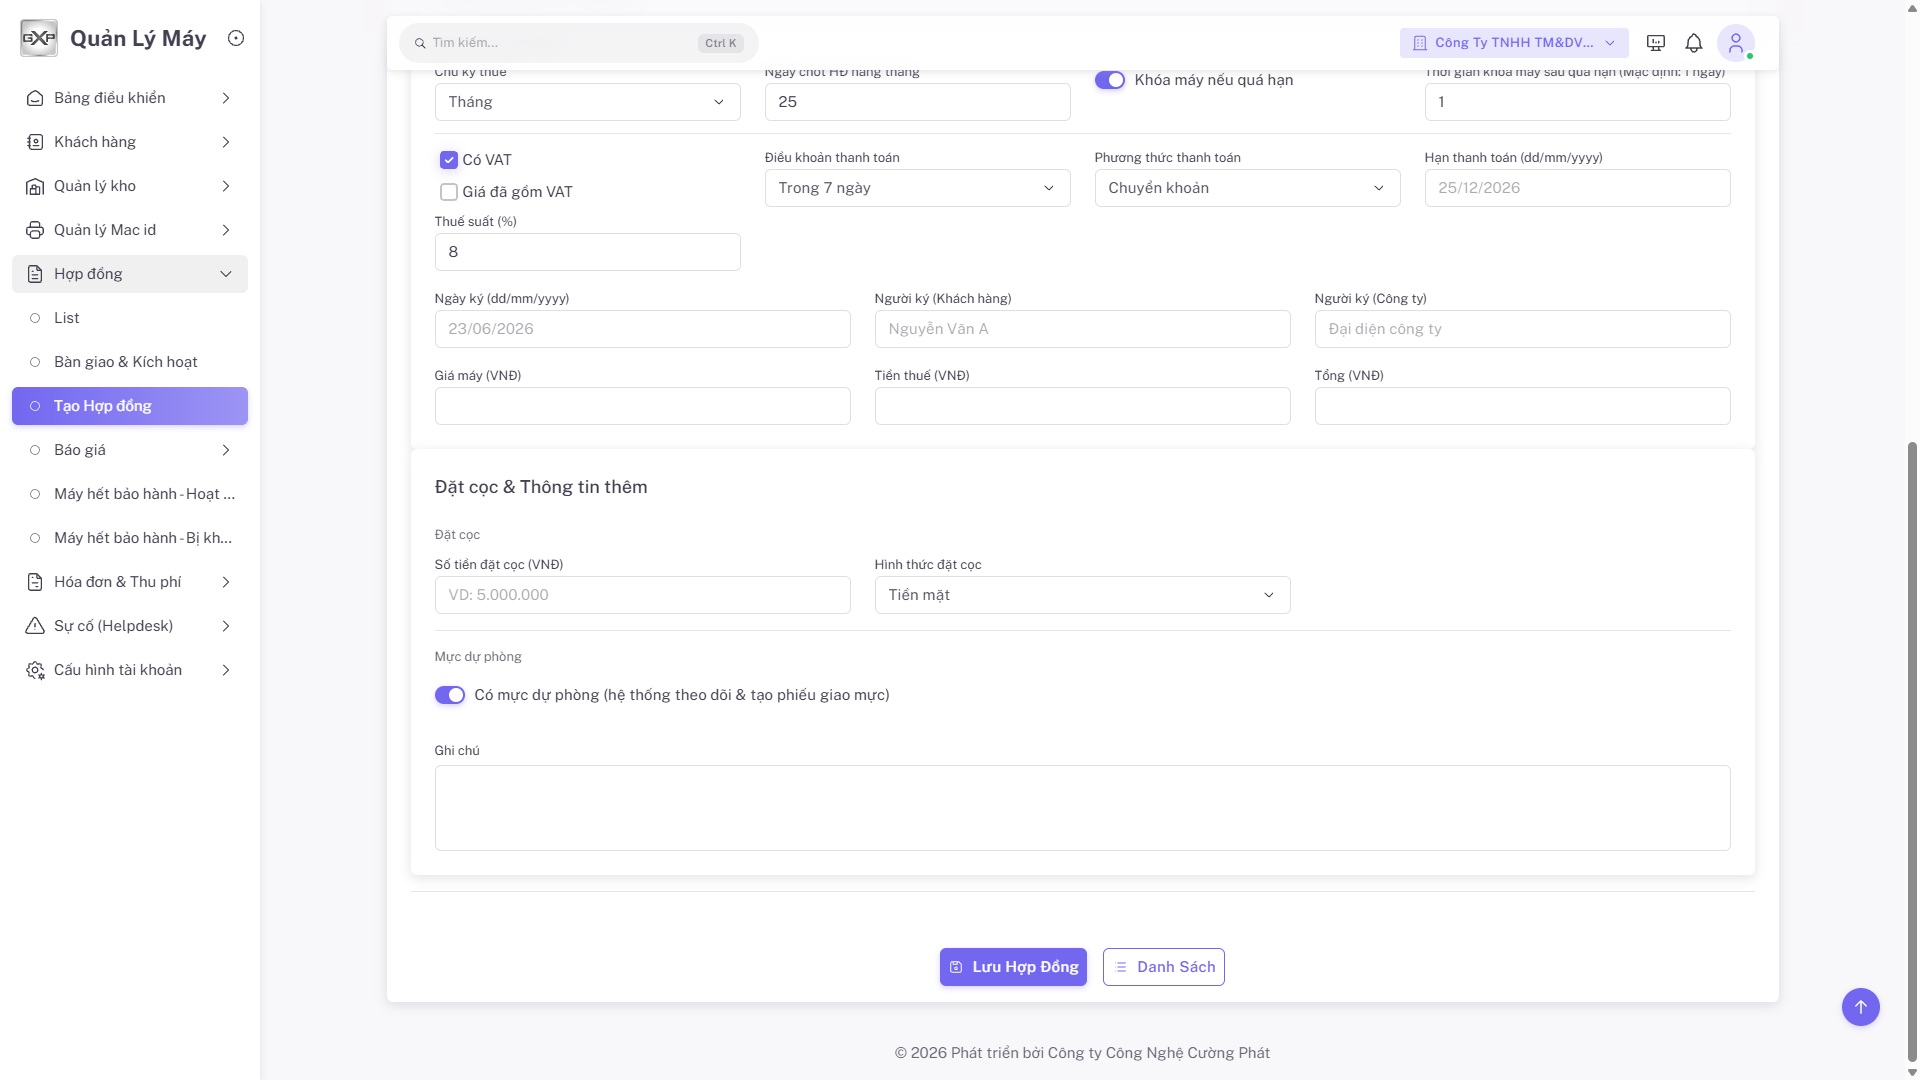The width and height of the screenshot is (1920, 1080).
Task: Click the Danh Sách button
Action: (1164, 967)
